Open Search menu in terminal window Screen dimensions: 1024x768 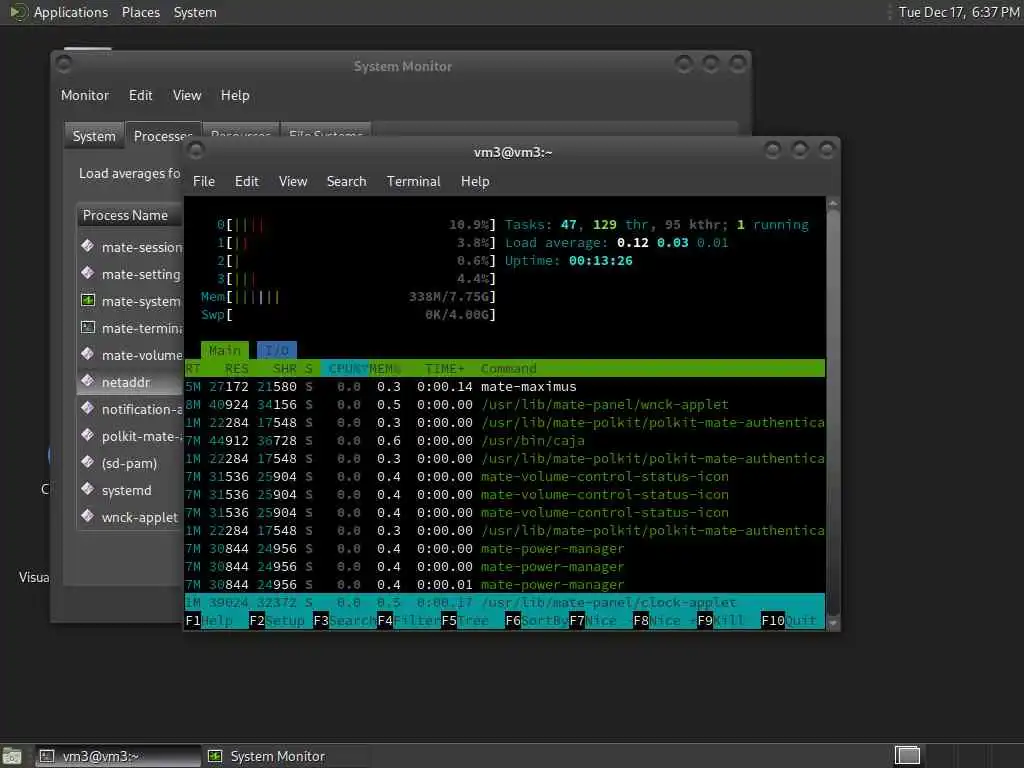[x=346, y=182]
